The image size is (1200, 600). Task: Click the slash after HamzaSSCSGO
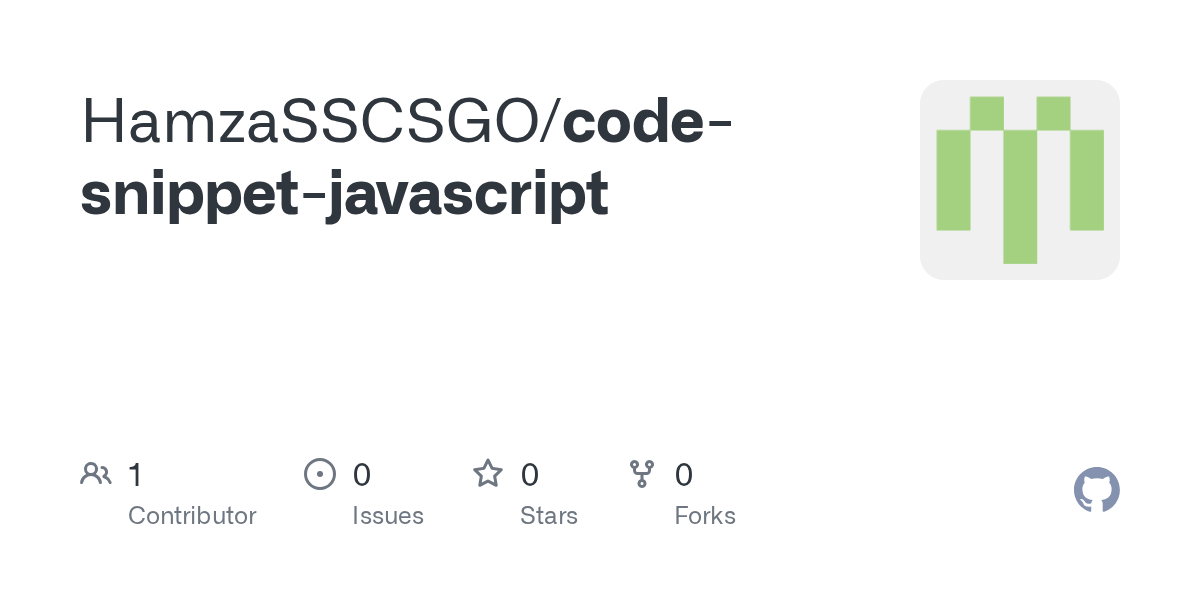coord(552,122)
